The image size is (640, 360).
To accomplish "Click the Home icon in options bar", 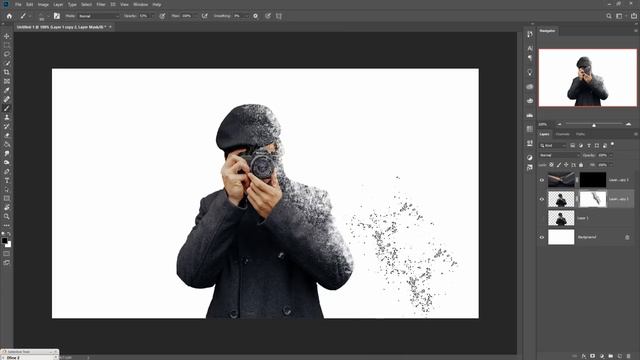I will pyautogui.click(x=9, y=16).
